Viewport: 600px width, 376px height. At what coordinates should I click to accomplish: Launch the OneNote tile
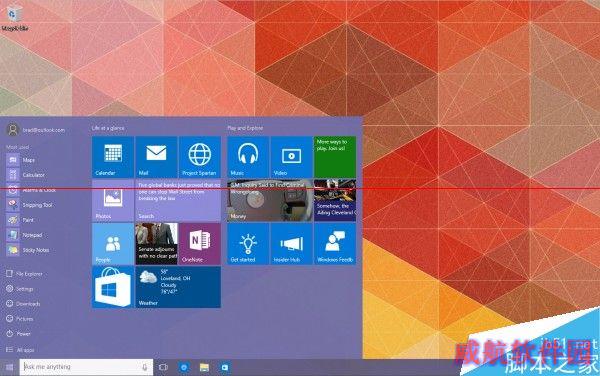pos(200,244)
